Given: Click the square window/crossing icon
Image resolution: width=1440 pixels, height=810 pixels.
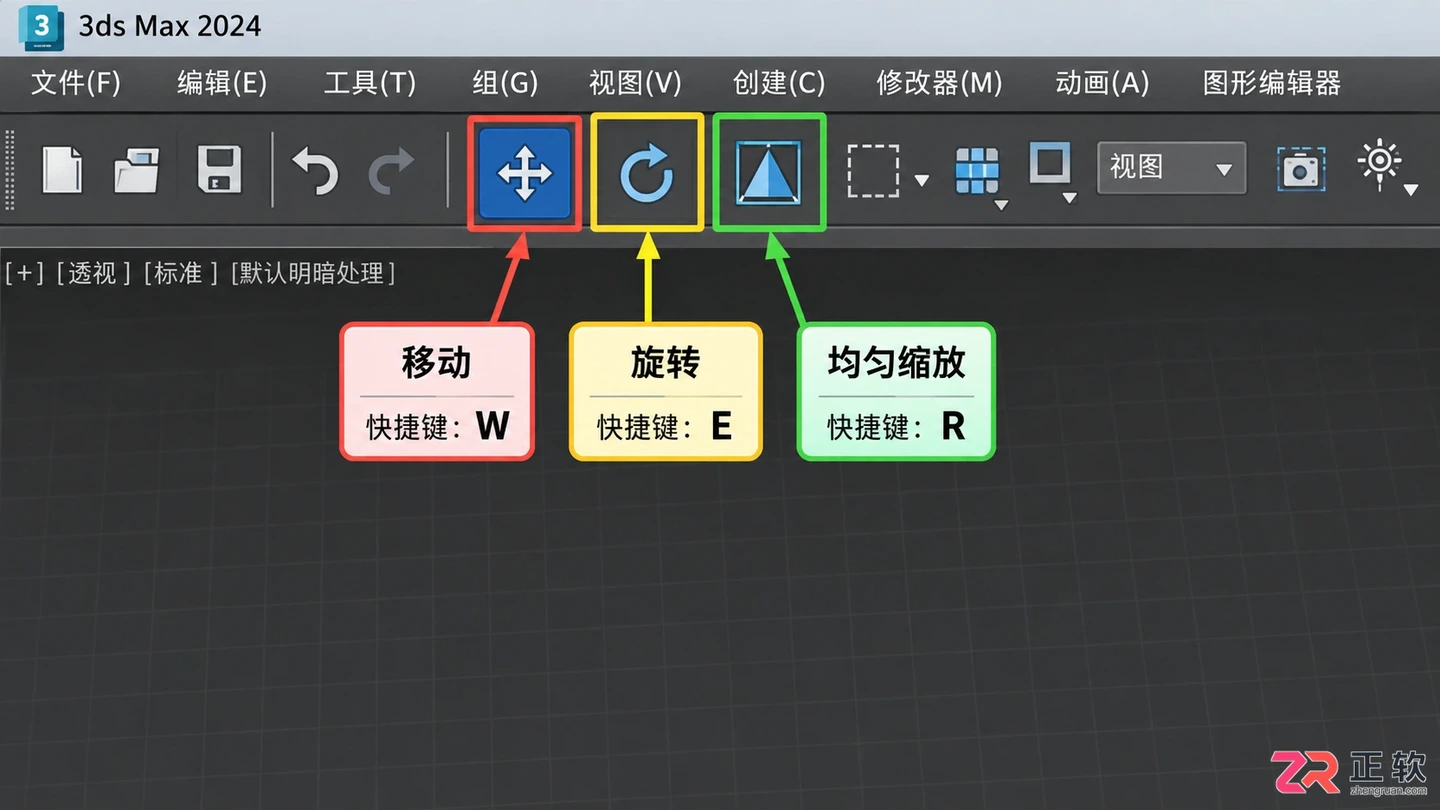Looking at the screenshot, I should click(x=1050, y=163).
